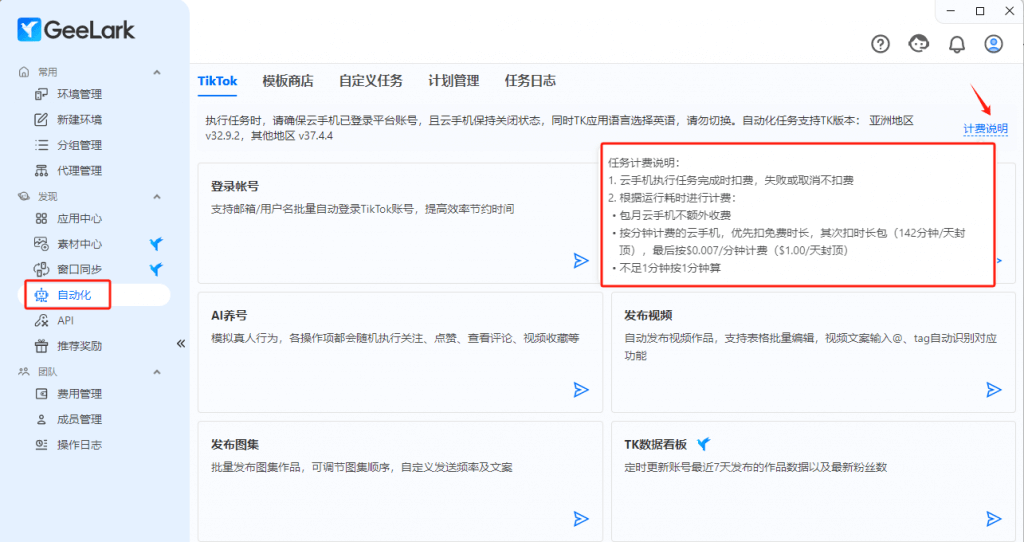Switch to the 模板商店 tab
The image size is (1024, 542).
[287, 81]
